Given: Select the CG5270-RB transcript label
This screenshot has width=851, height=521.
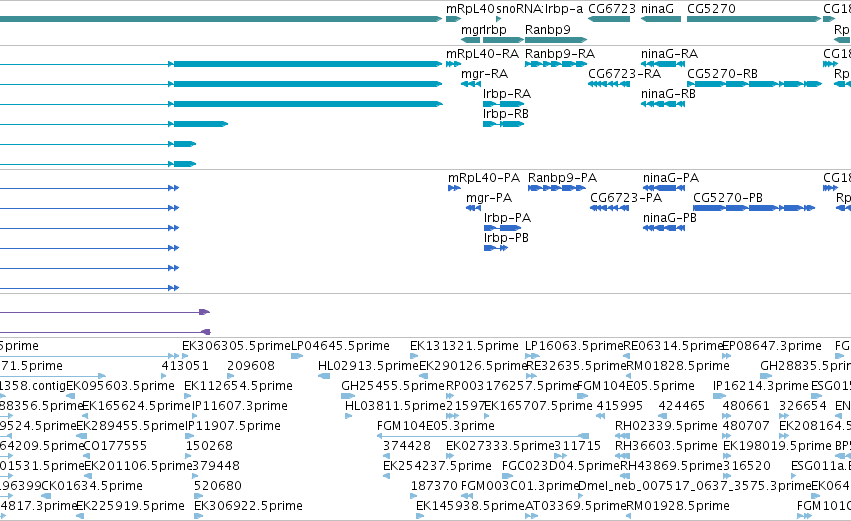Looking at the screenshot, I should click(x=722, y=74).
